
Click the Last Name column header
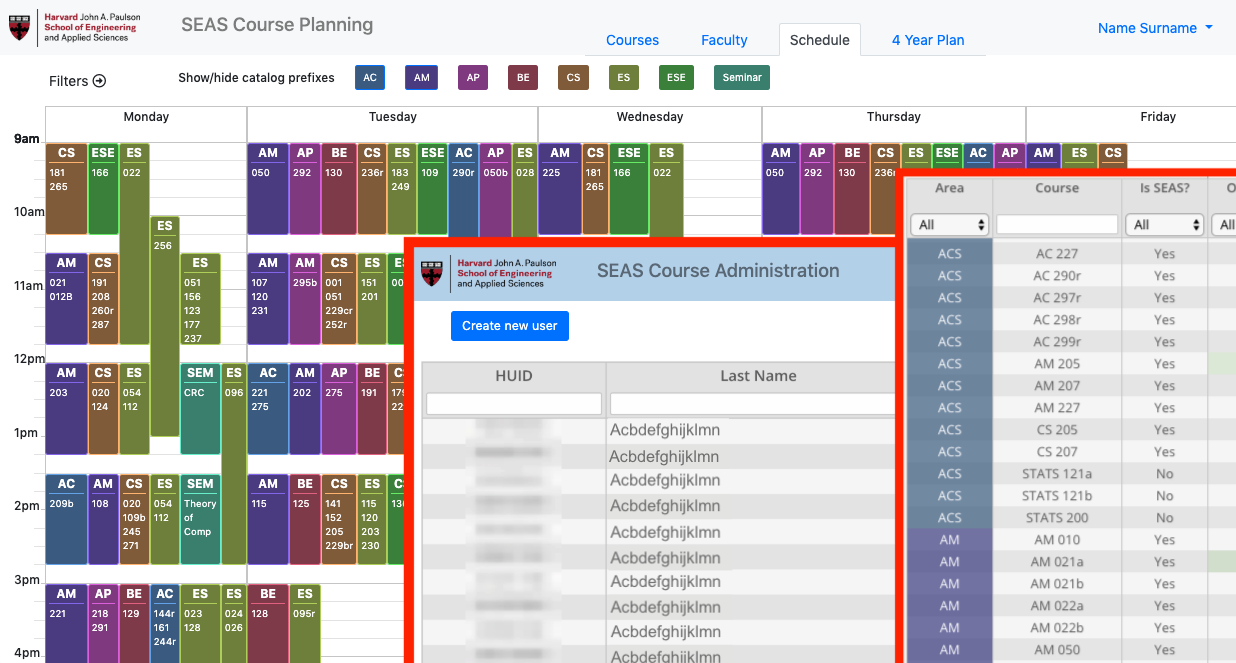(x=758, y=376)
